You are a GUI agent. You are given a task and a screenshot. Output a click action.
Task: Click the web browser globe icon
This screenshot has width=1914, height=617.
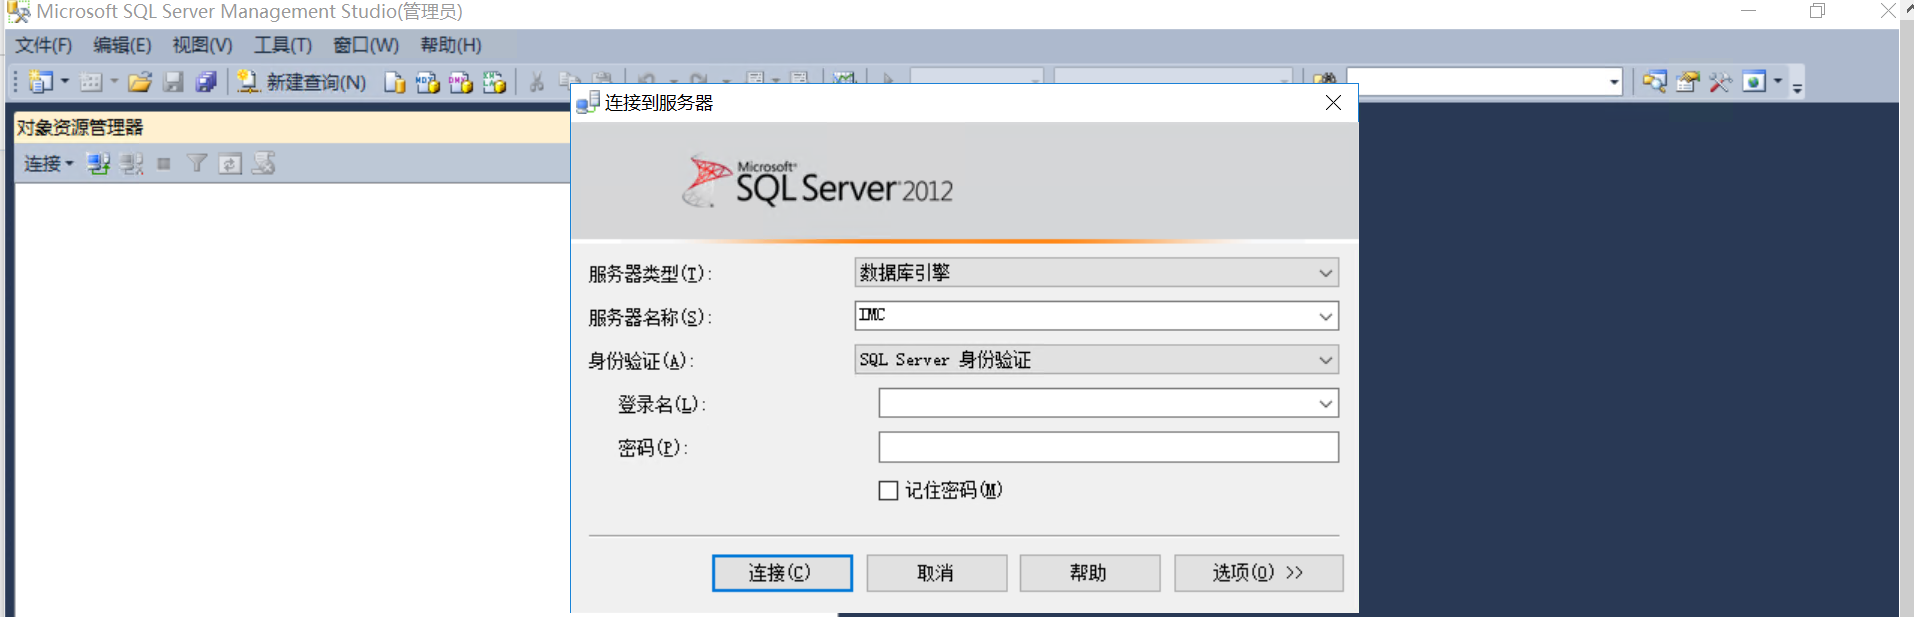pos(1754,82)
